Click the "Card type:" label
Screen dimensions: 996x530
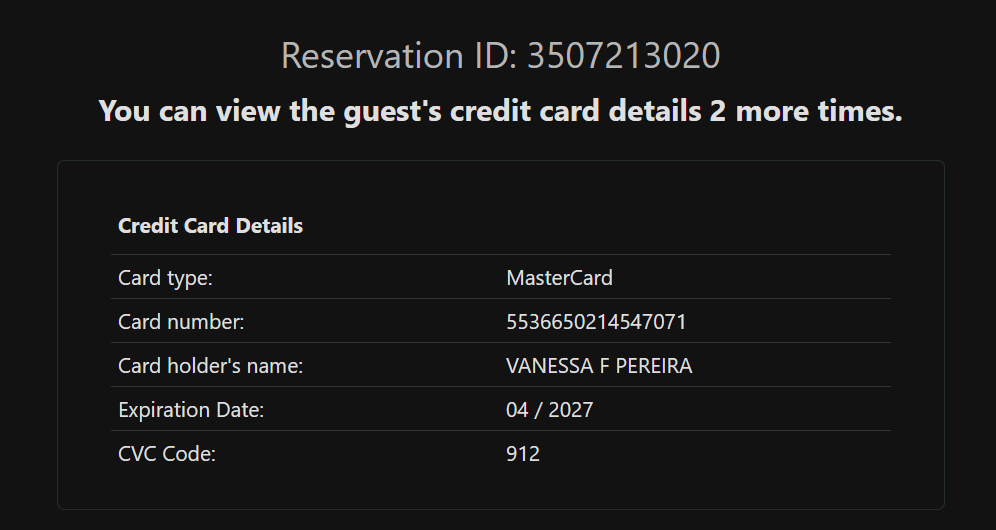[x=165, y=278]
